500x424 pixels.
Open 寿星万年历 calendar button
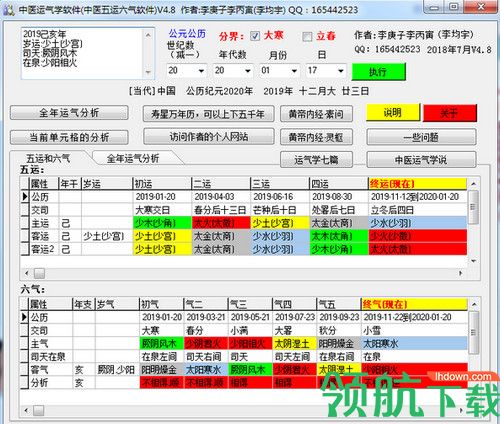pos(208,114)
